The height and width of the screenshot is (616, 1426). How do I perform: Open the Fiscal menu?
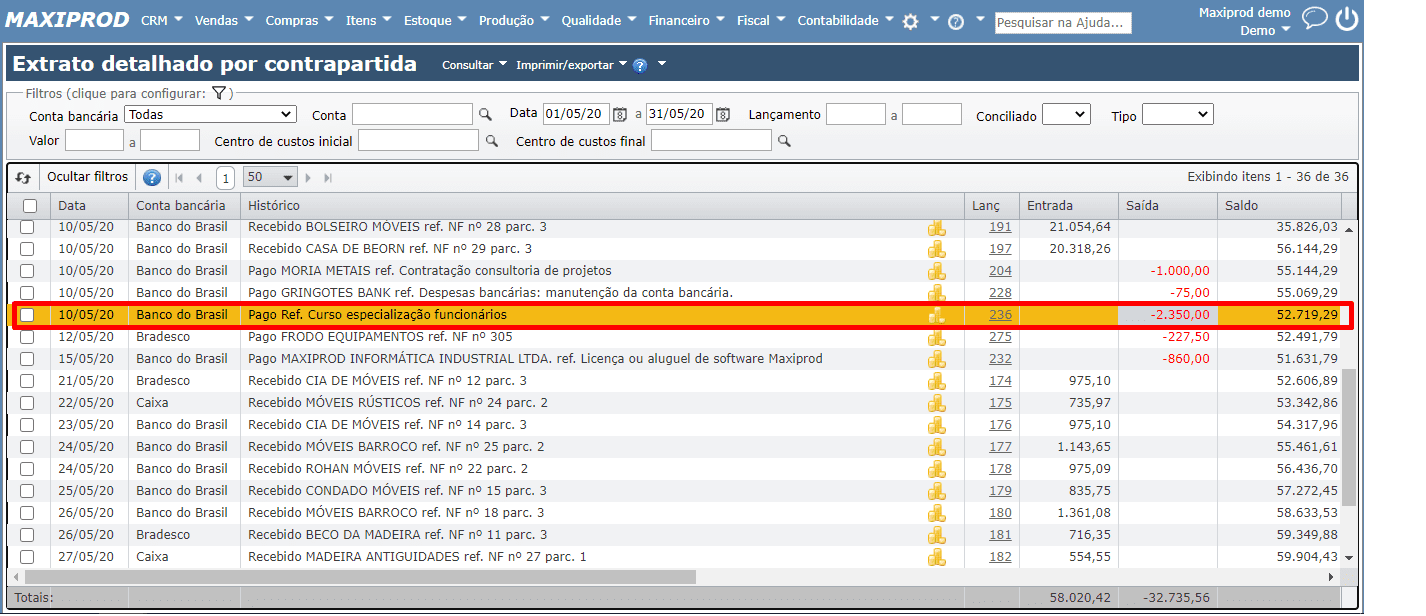(x=761, y=20)
